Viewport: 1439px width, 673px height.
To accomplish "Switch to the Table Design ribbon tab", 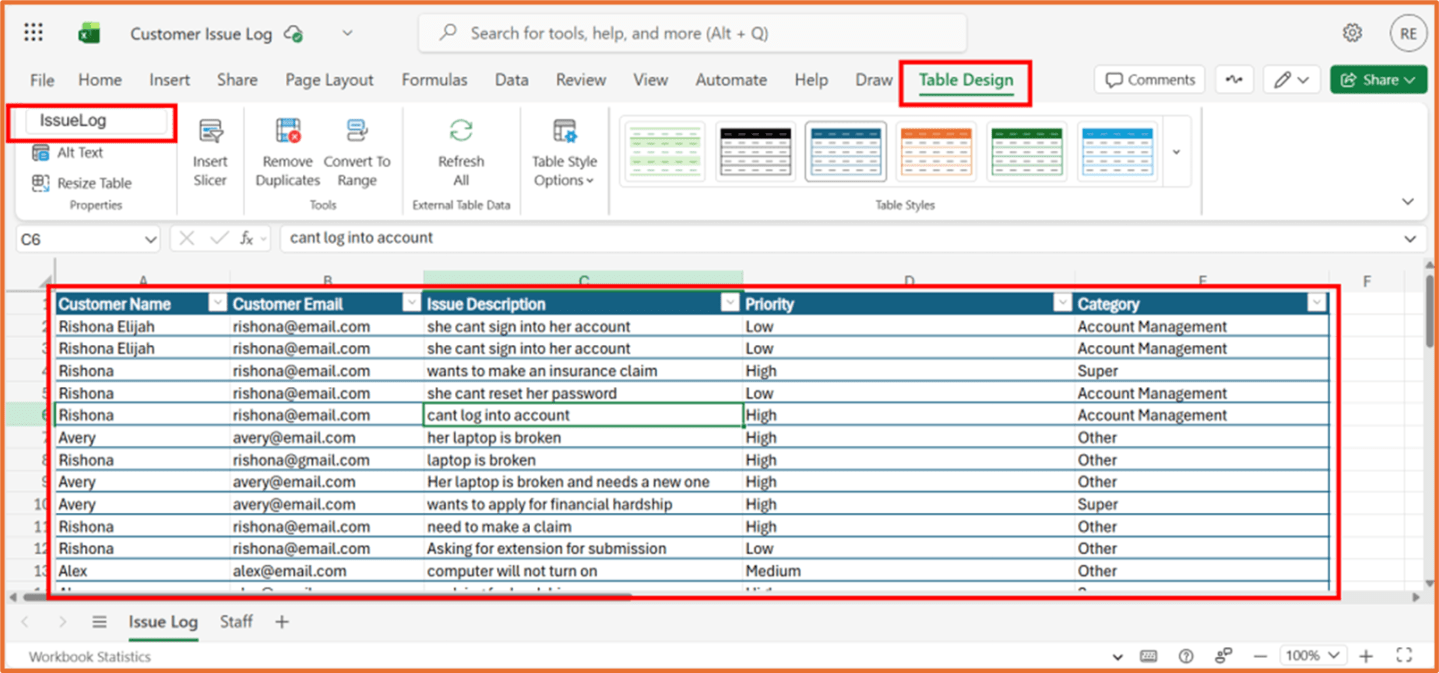I will pos(963,79).
